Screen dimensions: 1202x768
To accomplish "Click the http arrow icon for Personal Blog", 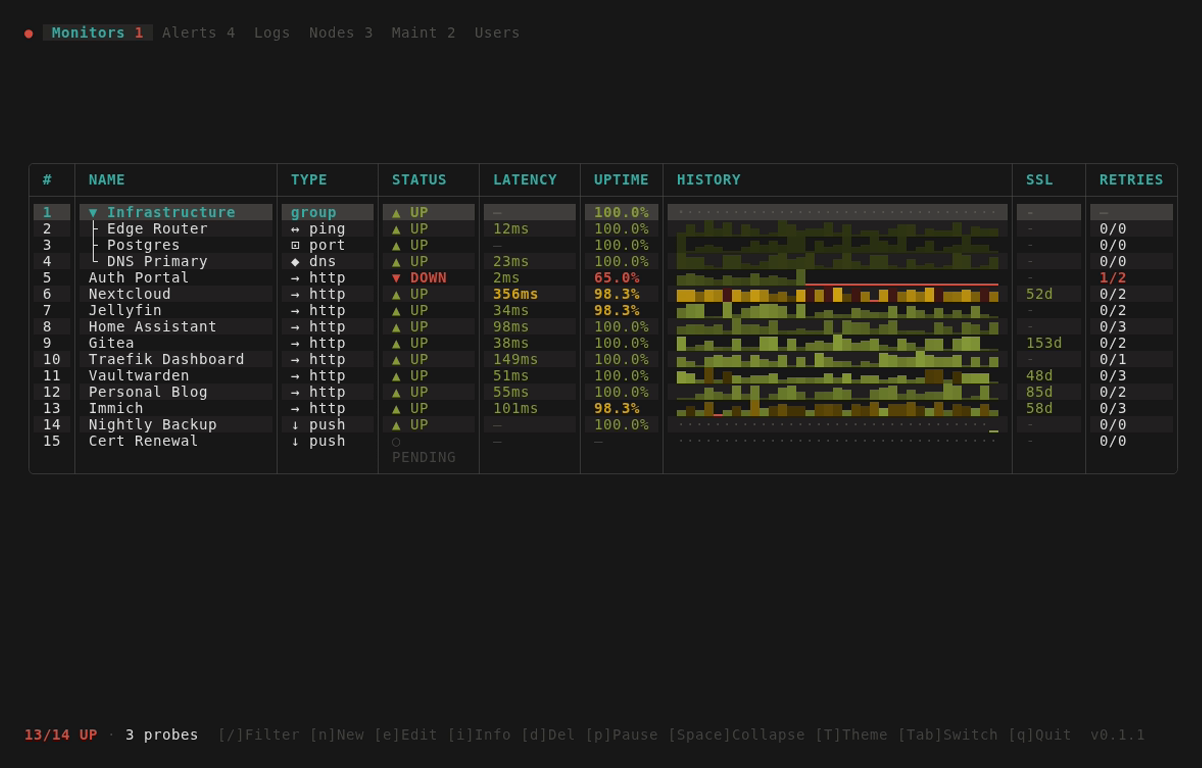I will 296,392.
